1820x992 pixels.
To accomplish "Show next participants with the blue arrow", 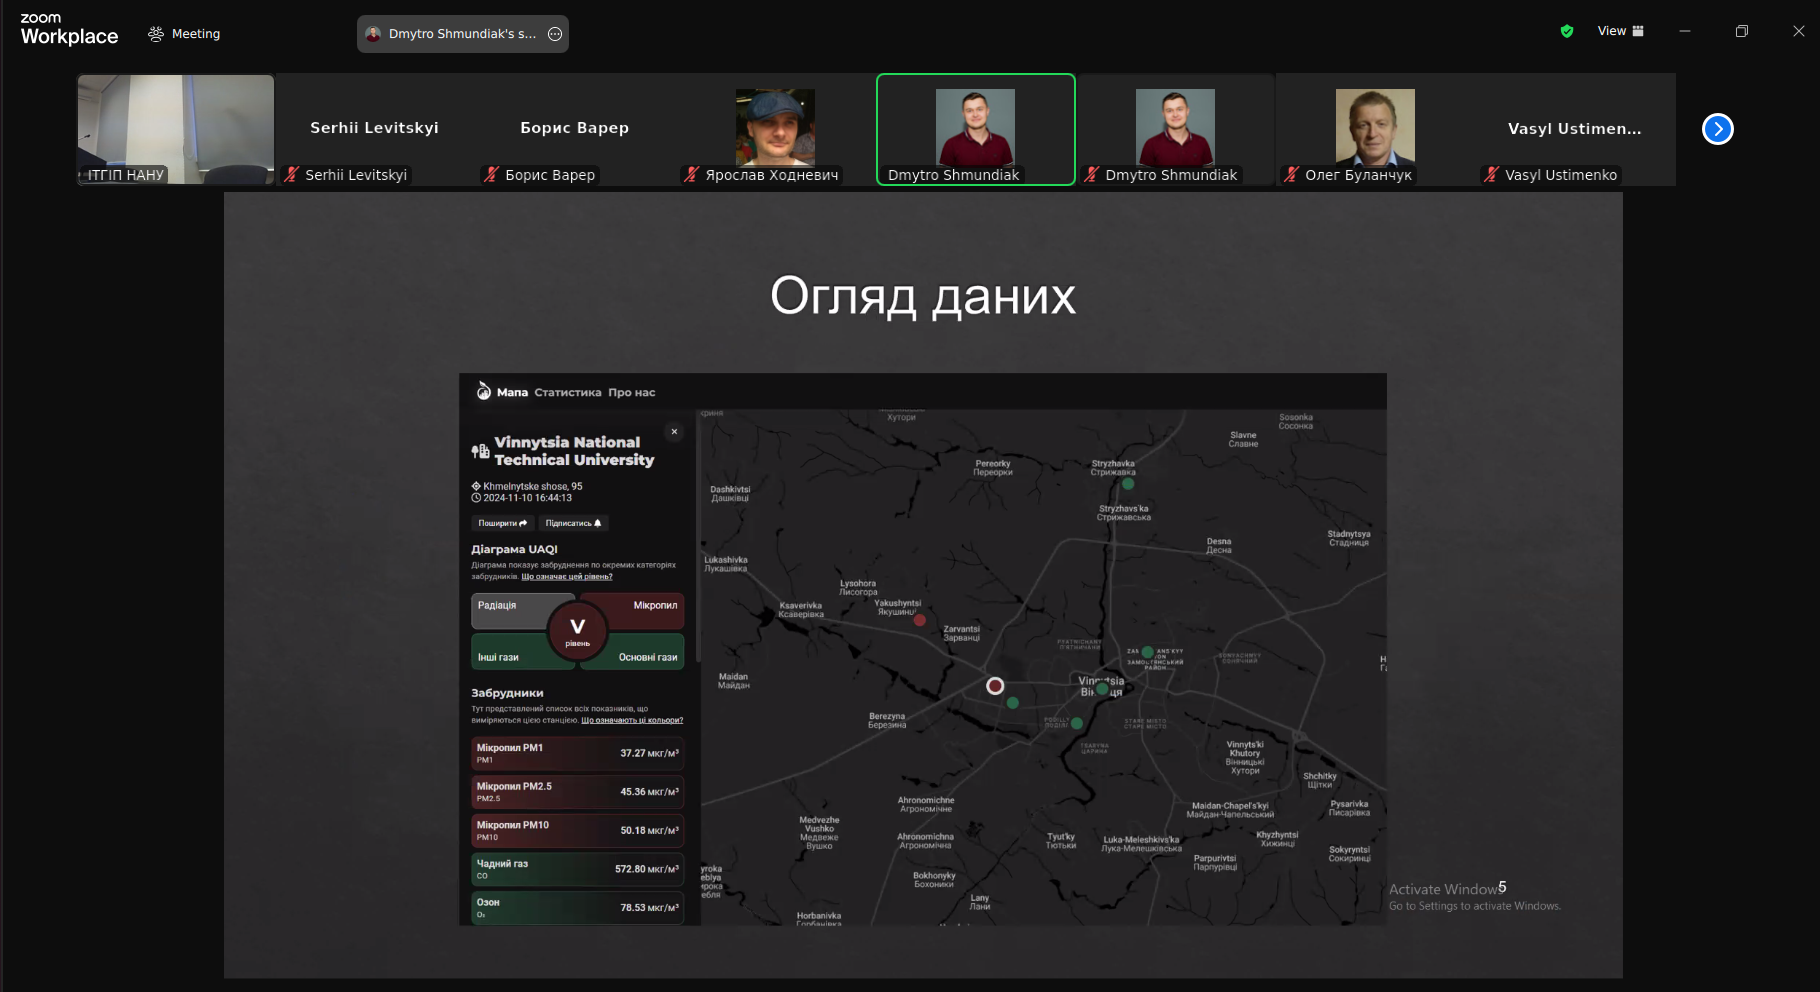I will point(1718,129).
